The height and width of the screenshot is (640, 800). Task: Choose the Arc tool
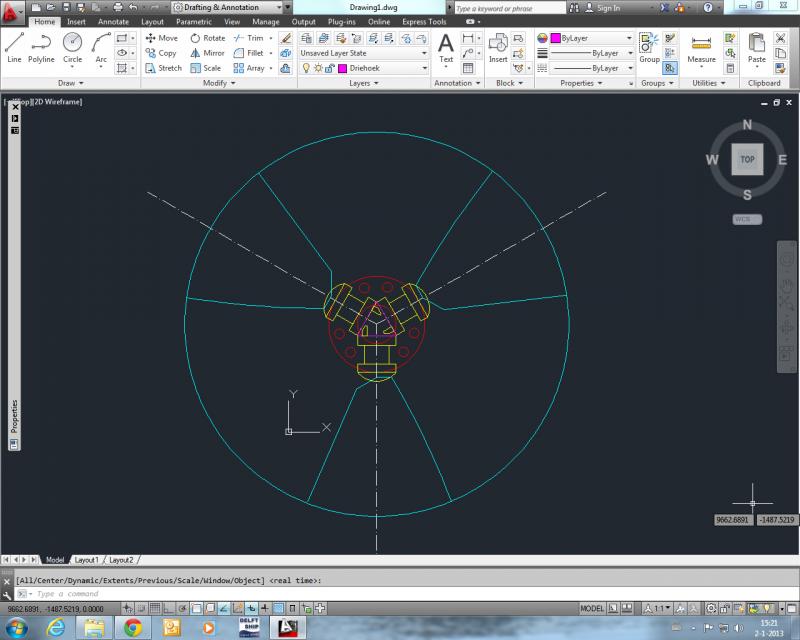pyautogui.click(x=101, y=47)
